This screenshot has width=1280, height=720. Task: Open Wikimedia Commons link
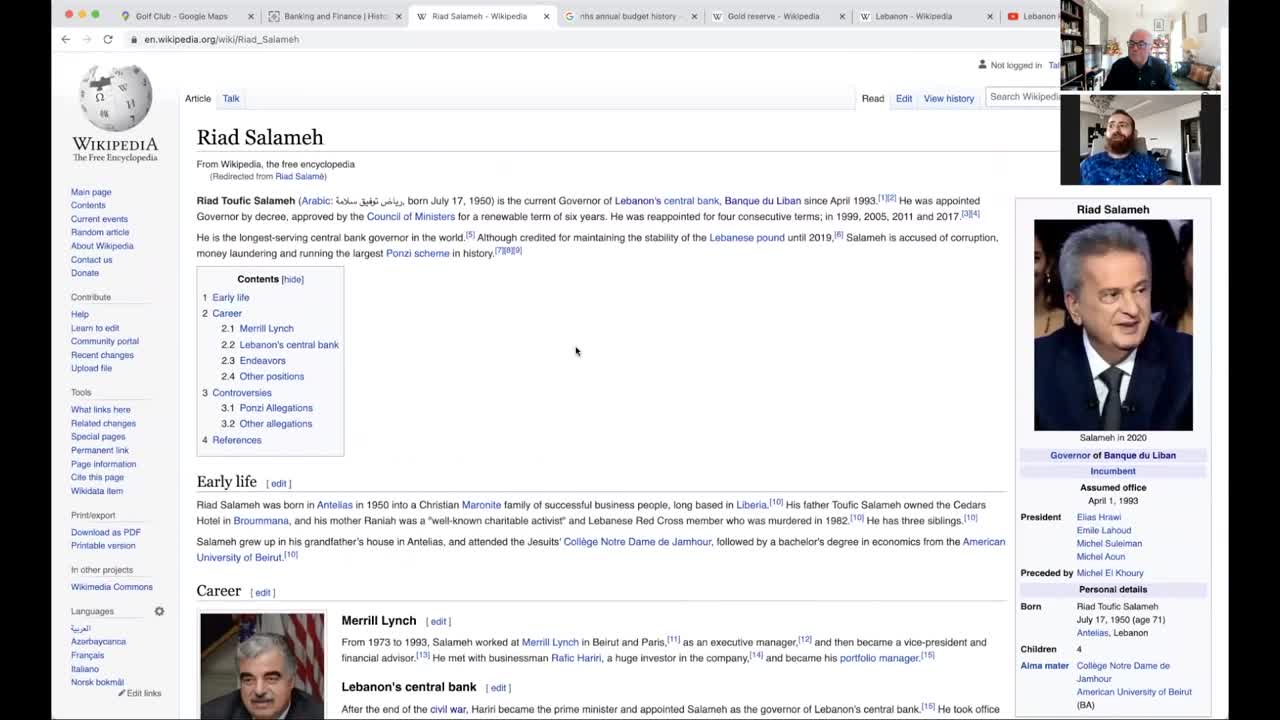tap(112, 587)
